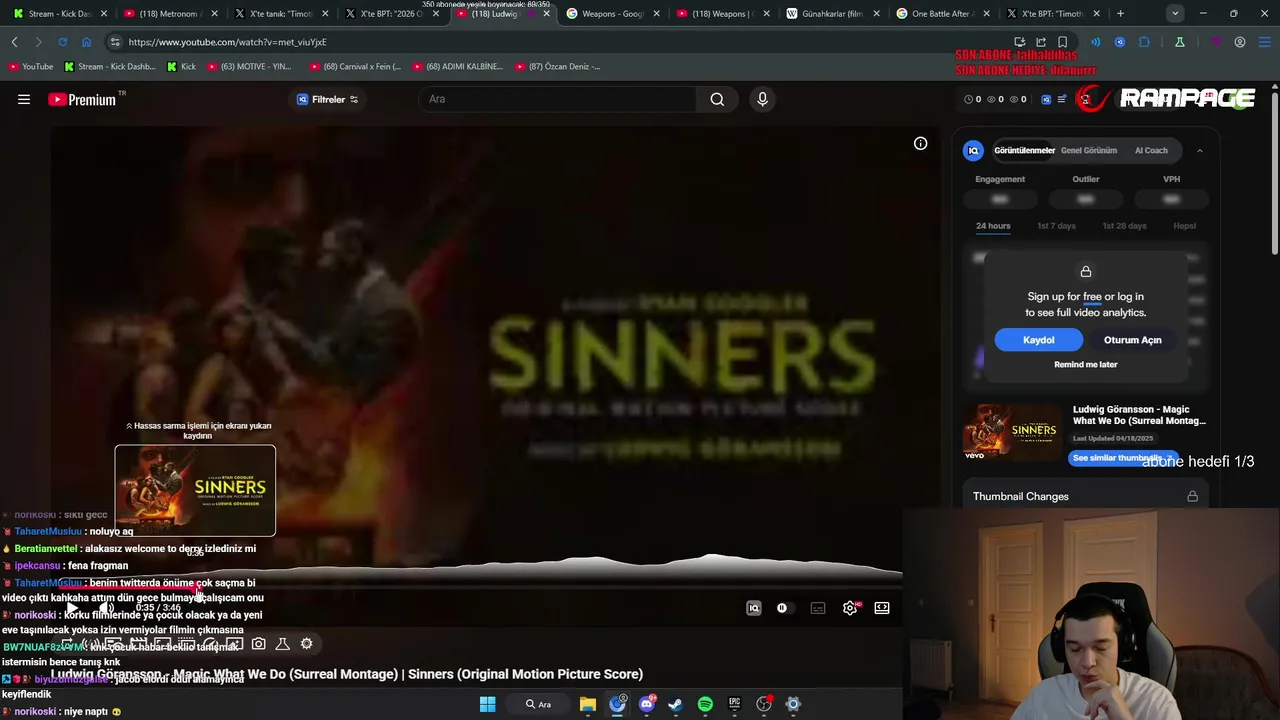Open Özcan Deniz bookmark
Viewport: 1280px width, 720px height.
557,66
